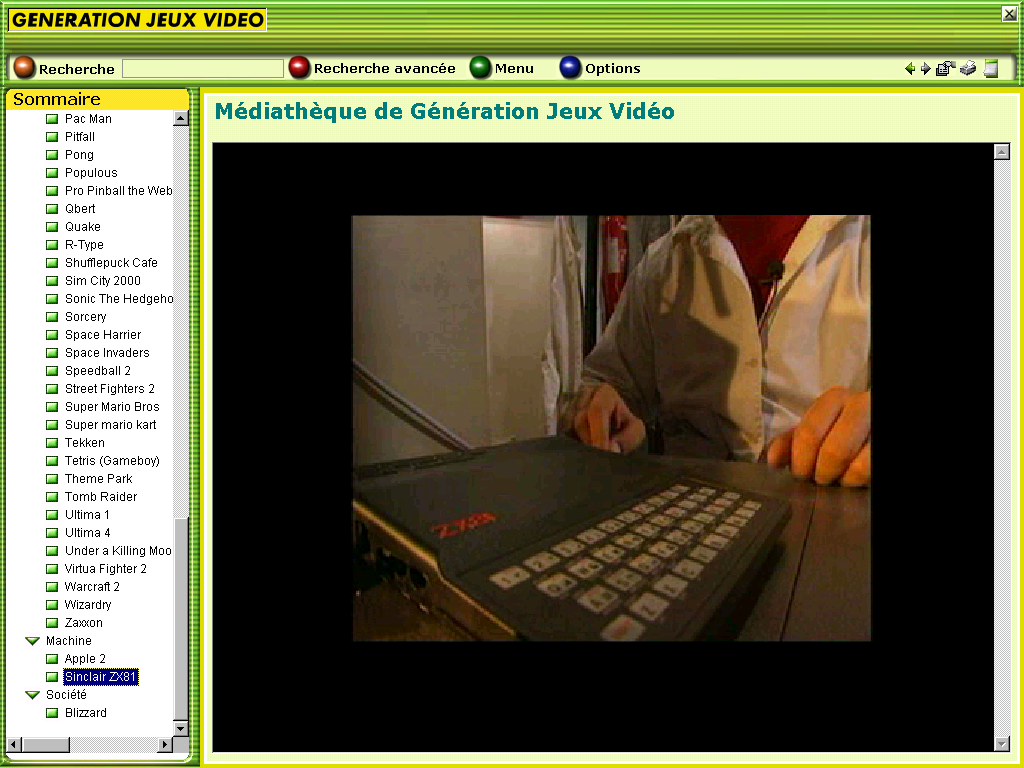Viewport: 1024px width, 768px height.
Task: Click inside the Recherche search field
Action: (x=203, y=69)
